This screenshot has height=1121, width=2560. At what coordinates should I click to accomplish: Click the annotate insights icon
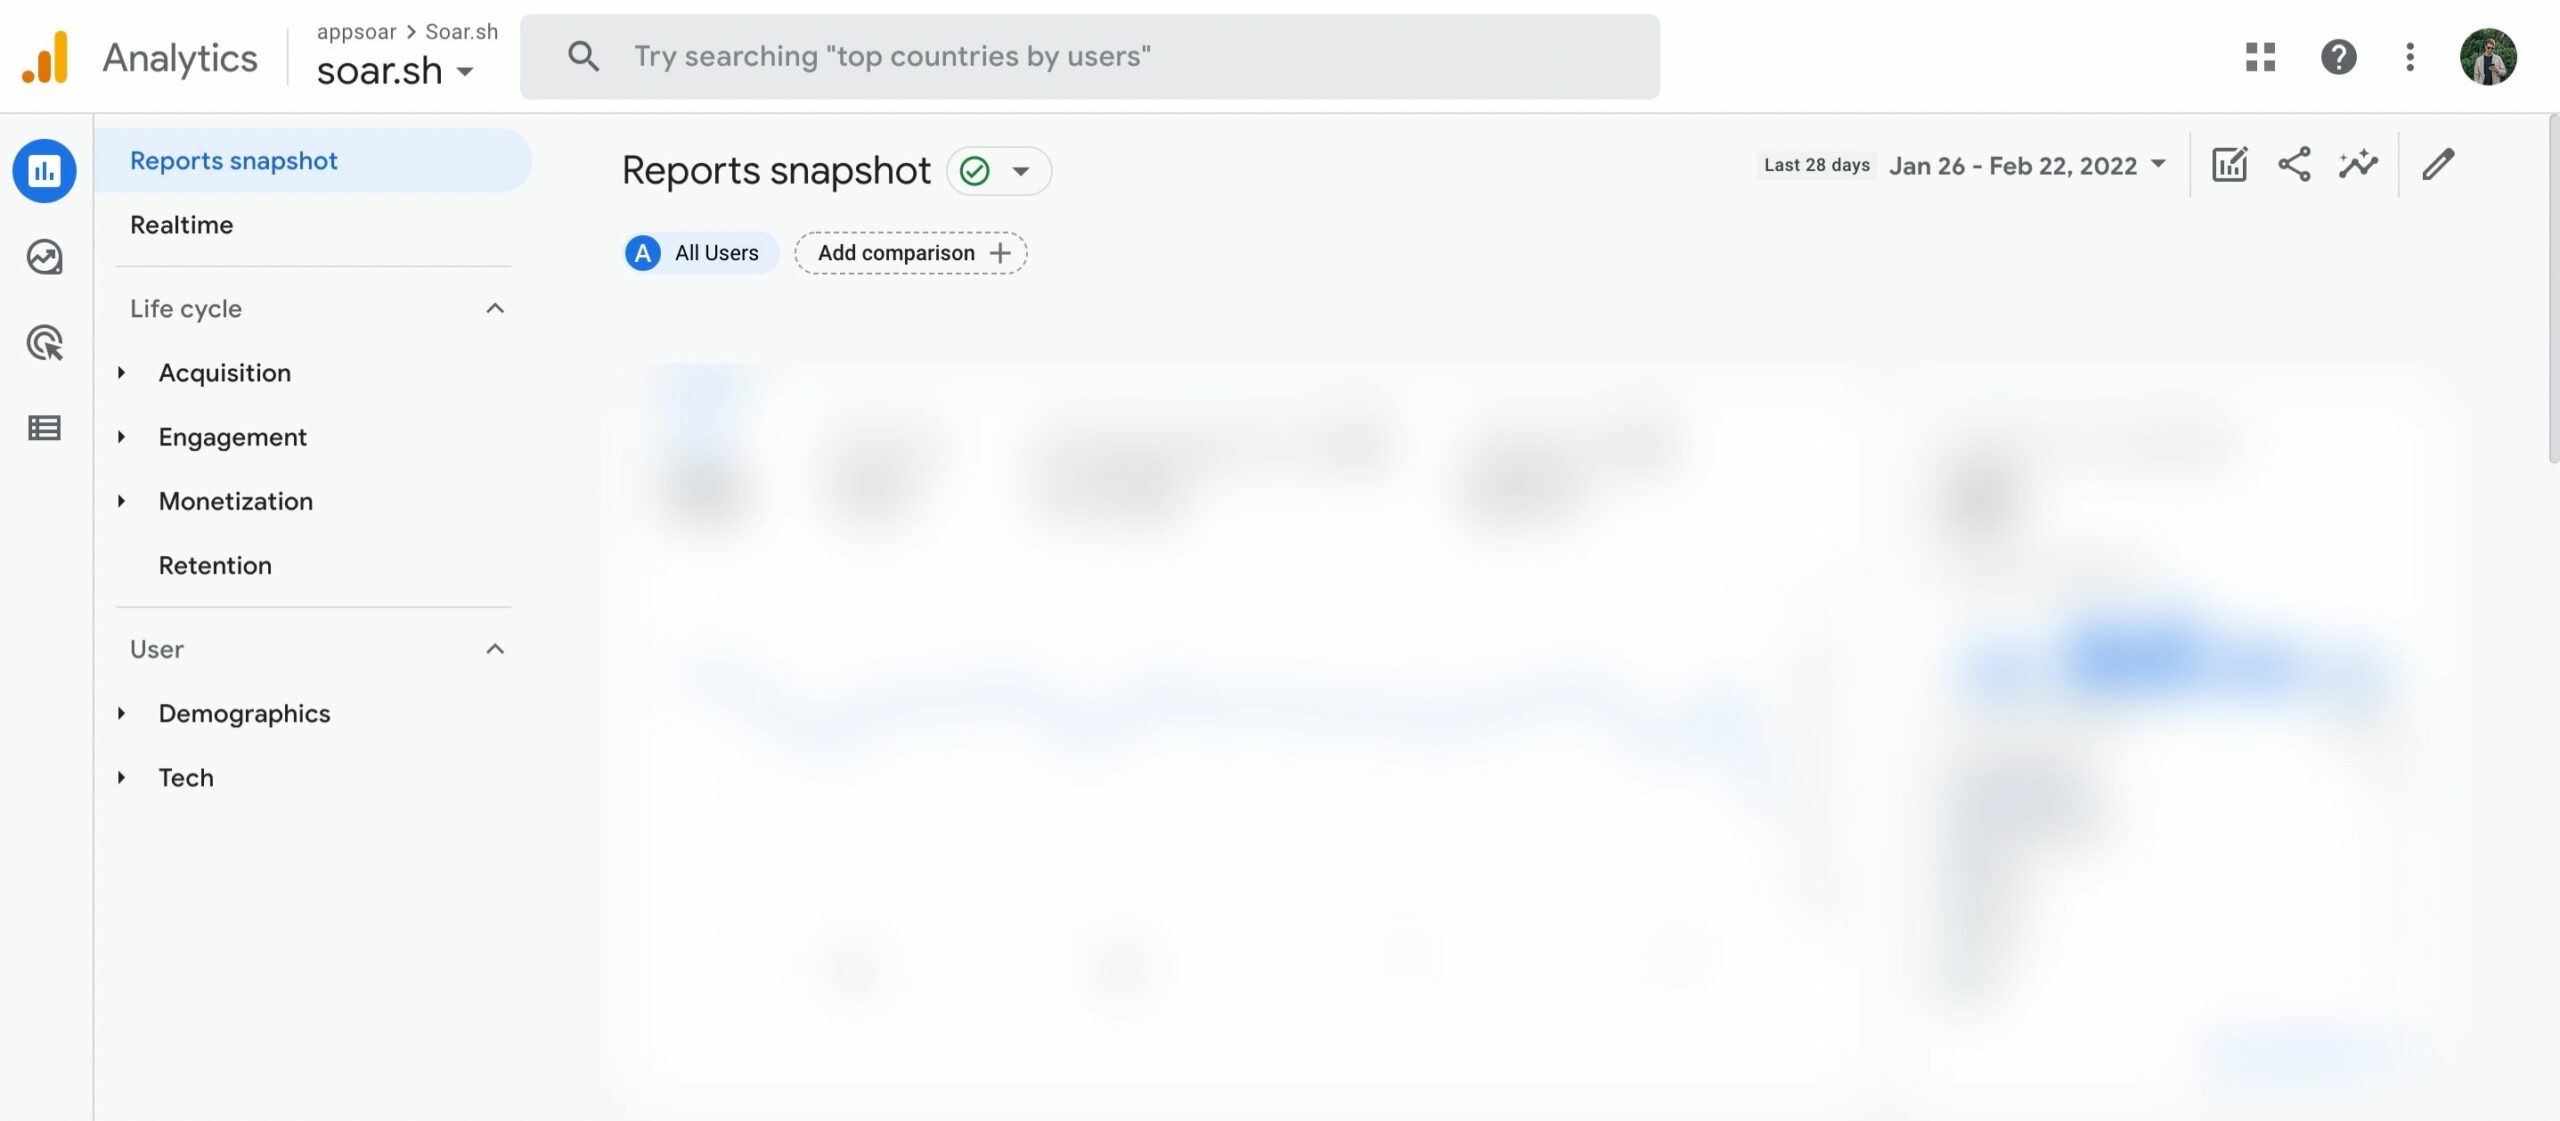2364,163
